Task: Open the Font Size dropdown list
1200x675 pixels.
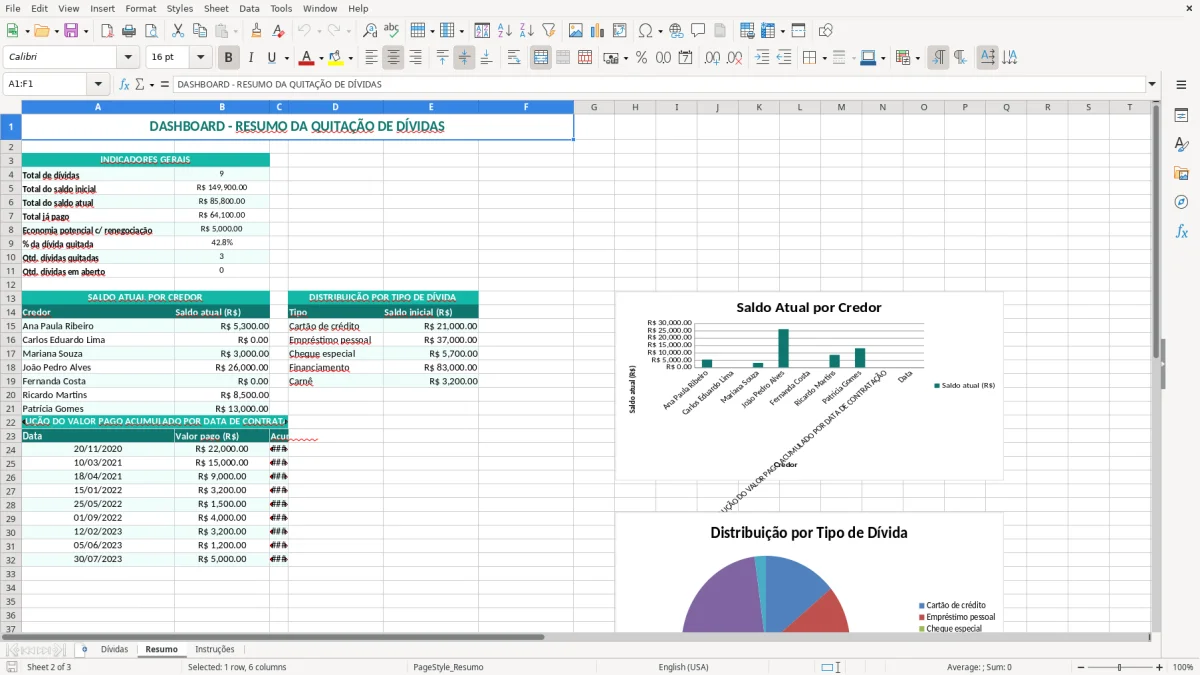Action: tap(201, 58)
